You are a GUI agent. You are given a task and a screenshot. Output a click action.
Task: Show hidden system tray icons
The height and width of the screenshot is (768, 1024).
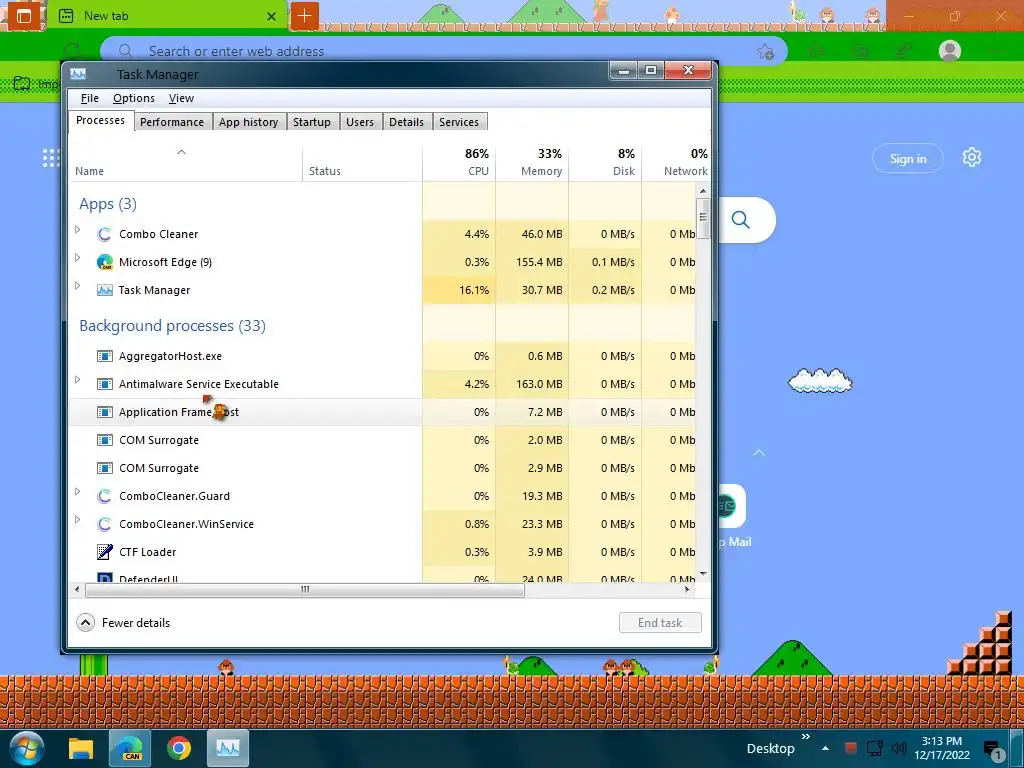pos(825,748)
